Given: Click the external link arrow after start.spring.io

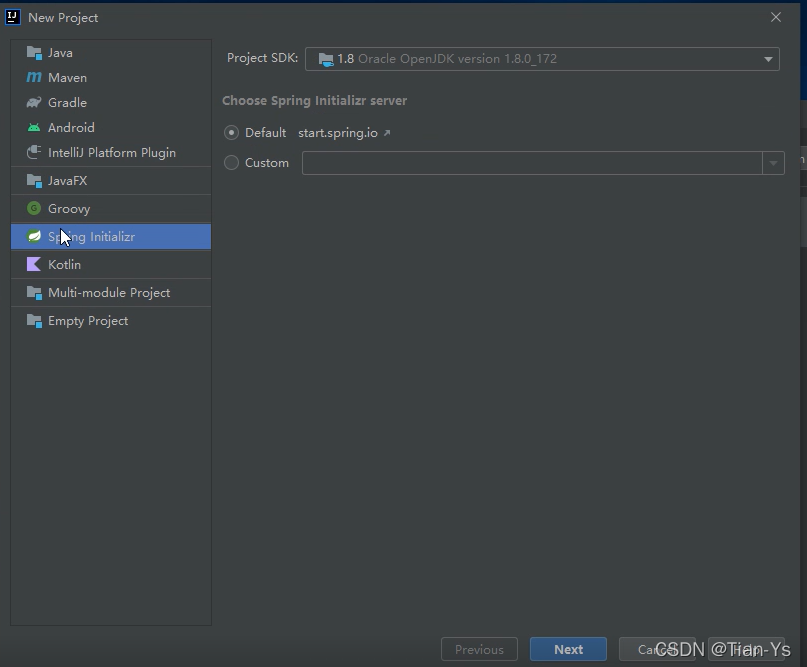Looking at the screenshot, I should click(387, 133).
